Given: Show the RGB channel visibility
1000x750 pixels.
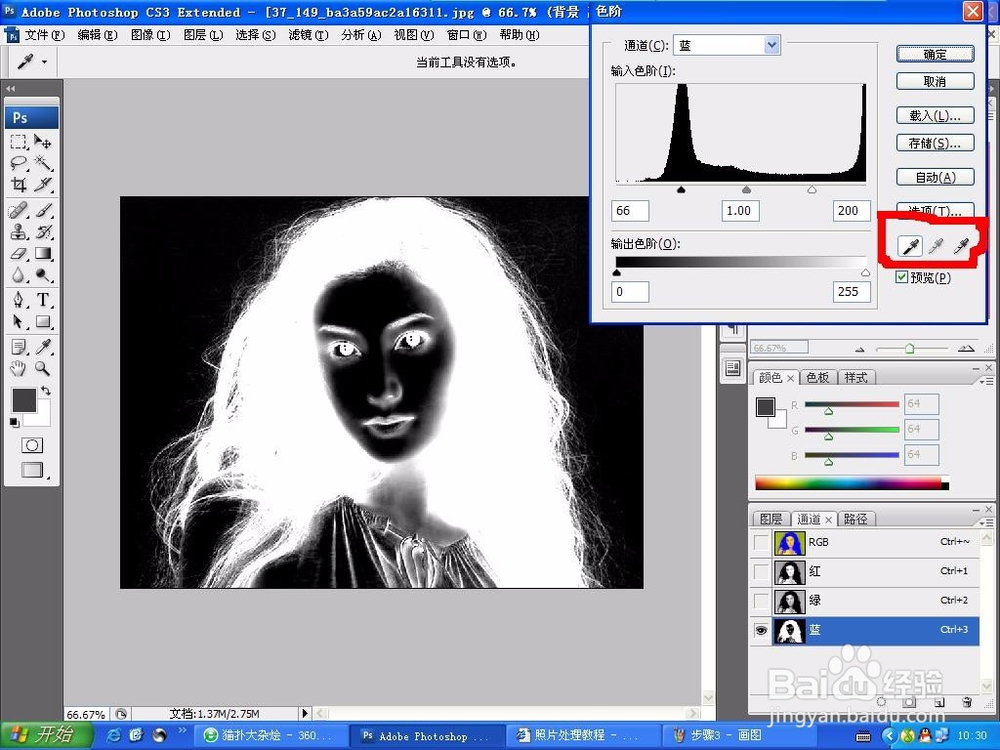Looking at the screenshot, I should (760, 541).
